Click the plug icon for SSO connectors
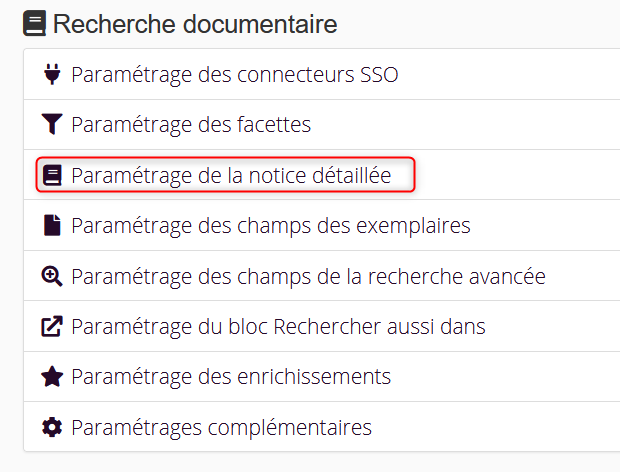Image resolution: width=620 pixels, height=472 pixels. pyautogui.click(x=52, y=75)
